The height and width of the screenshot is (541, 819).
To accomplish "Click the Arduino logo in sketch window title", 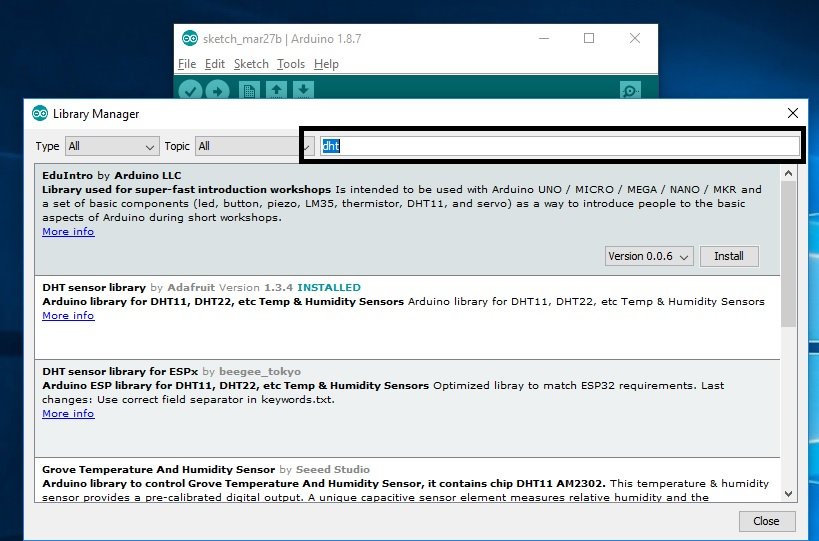I will click(x=190, y=38).
